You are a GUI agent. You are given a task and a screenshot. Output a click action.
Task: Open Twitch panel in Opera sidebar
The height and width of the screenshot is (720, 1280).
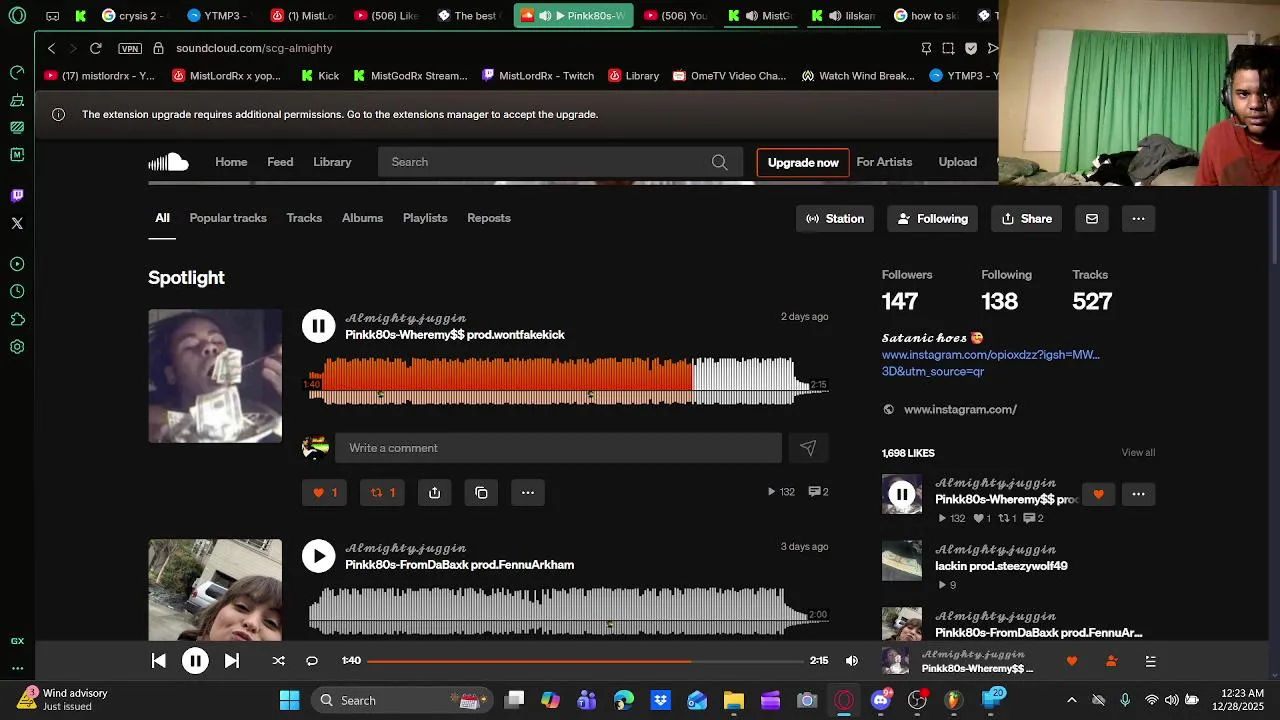(17, 195)
